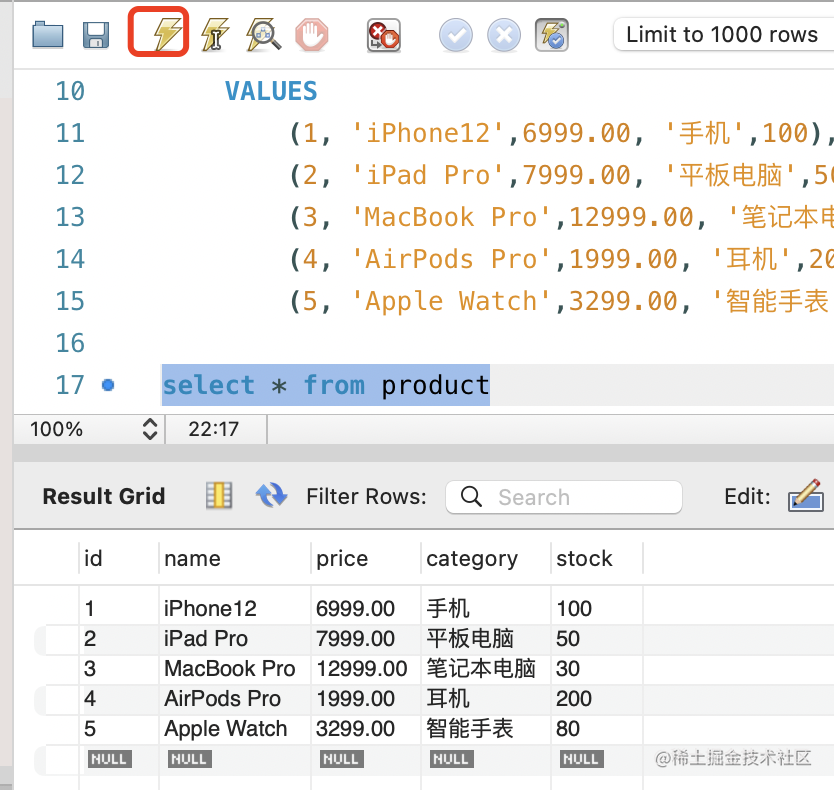Rollback the current transaction
Screen dimensions: 834x790
coord(504,36)
